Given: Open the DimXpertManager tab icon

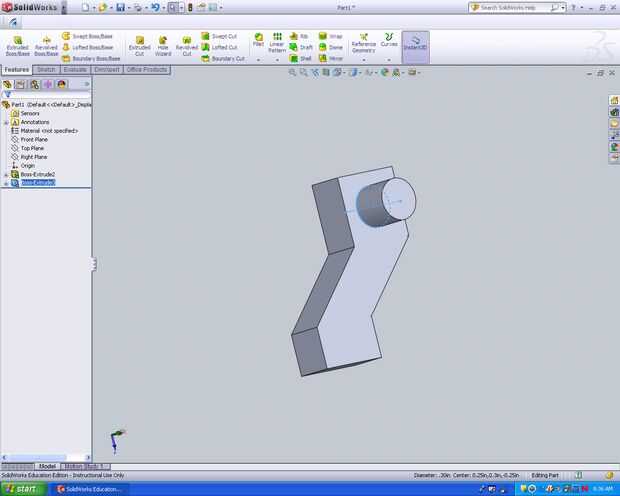Looking at the screenshot, I should pos(48,84).
